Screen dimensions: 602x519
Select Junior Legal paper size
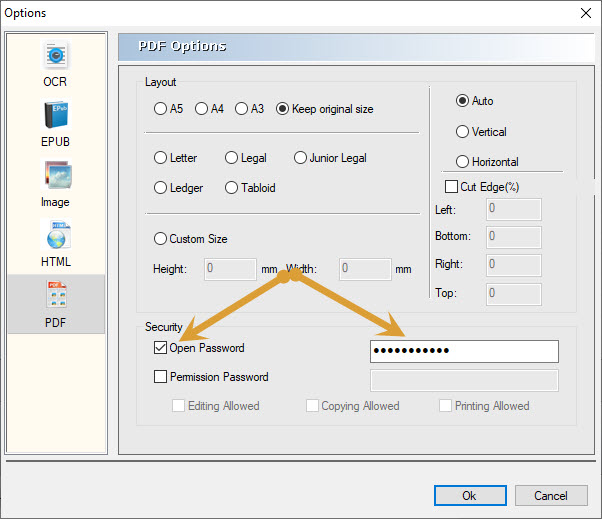pos(300,158)
